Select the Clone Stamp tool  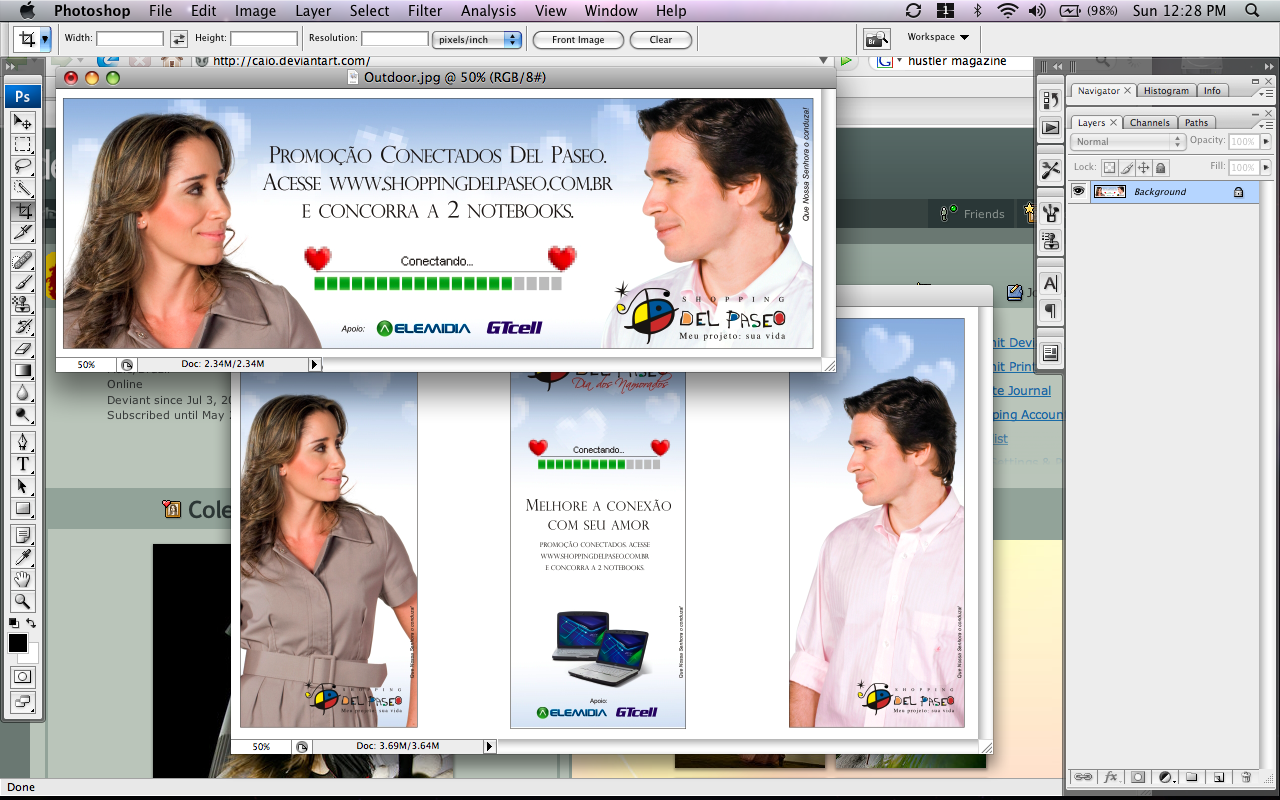click(x=22, y=304)
